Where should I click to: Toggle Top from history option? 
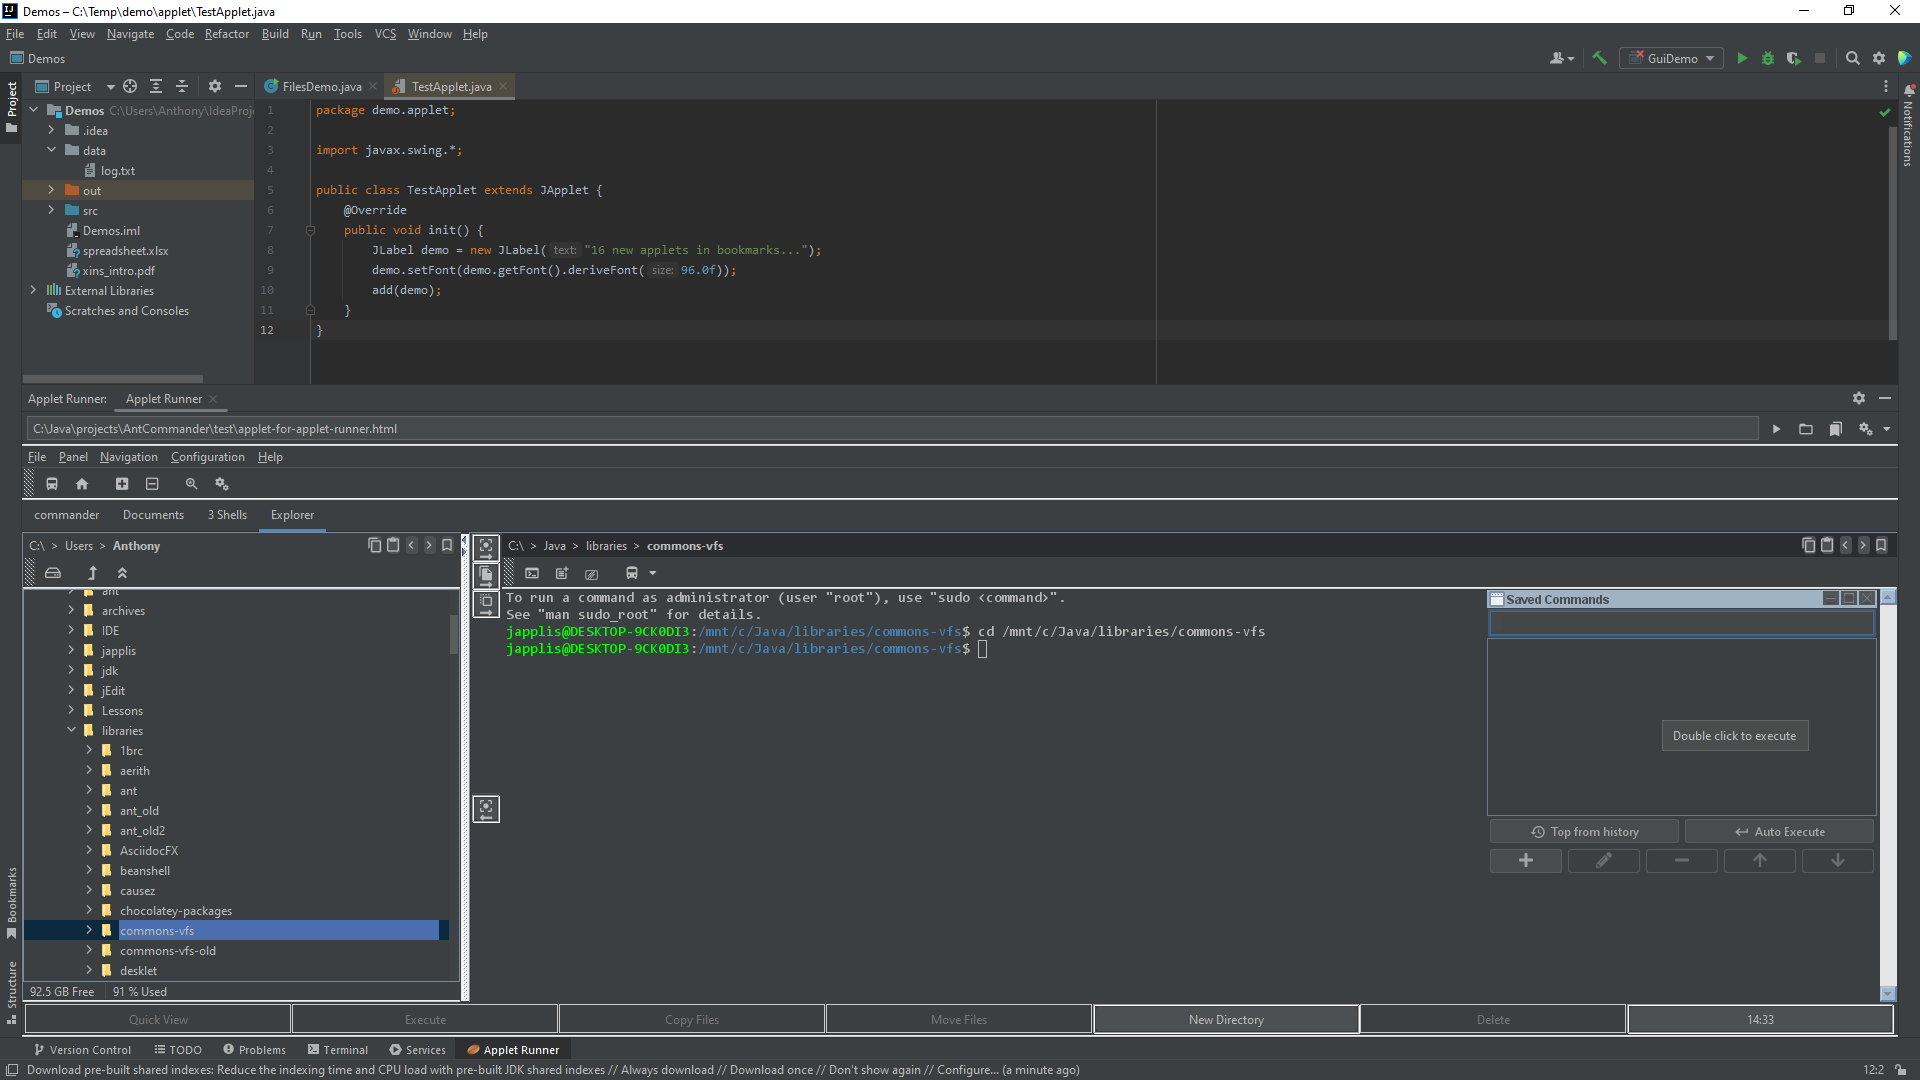click(1584, 832)
